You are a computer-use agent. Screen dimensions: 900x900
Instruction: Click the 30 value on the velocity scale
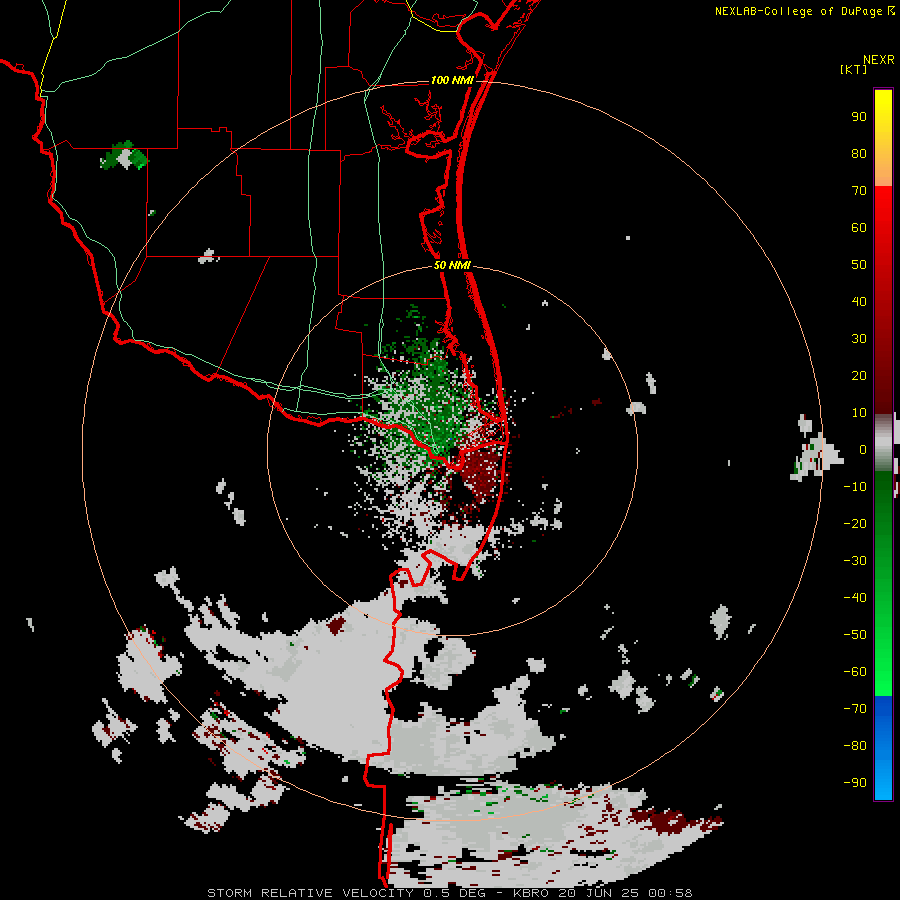point(859,339)
